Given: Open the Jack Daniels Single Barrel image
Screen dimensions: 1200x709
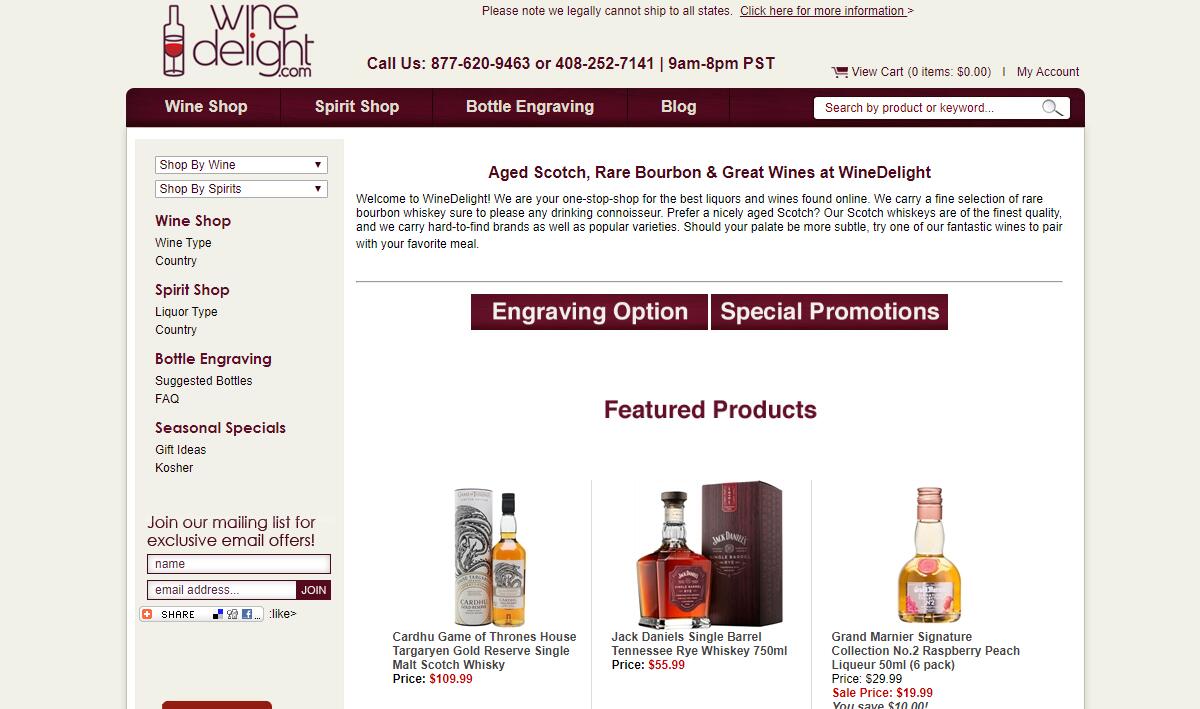Looking at the screenshot, I should click(709, 558).
